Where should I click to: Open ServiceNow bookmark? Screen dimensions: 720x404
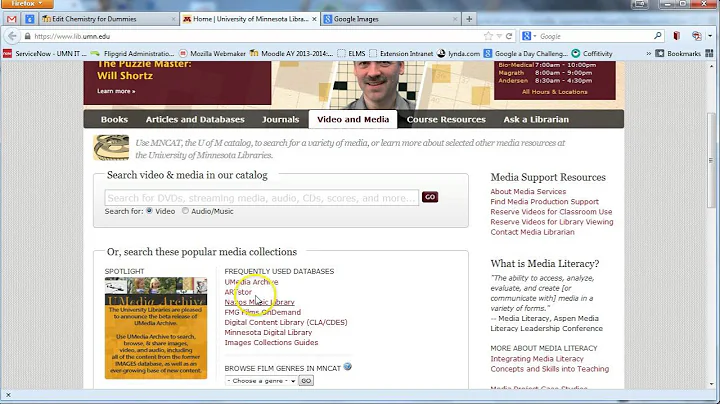45,54
